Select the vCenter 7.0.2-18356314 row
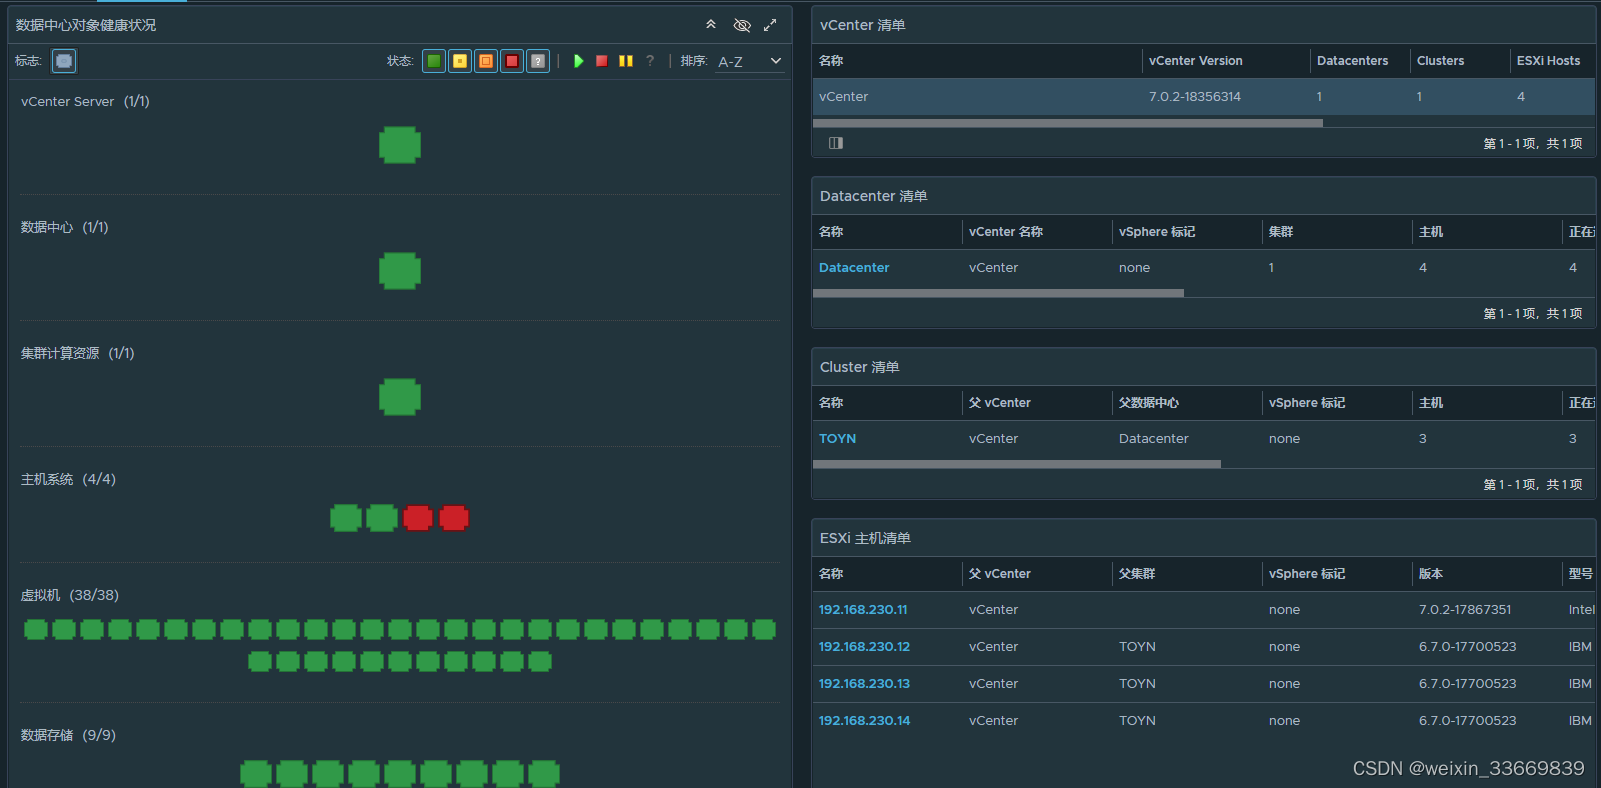The height and width of the screenshot is (788, 1601). pyautogui.click(x=1203, y=97)
